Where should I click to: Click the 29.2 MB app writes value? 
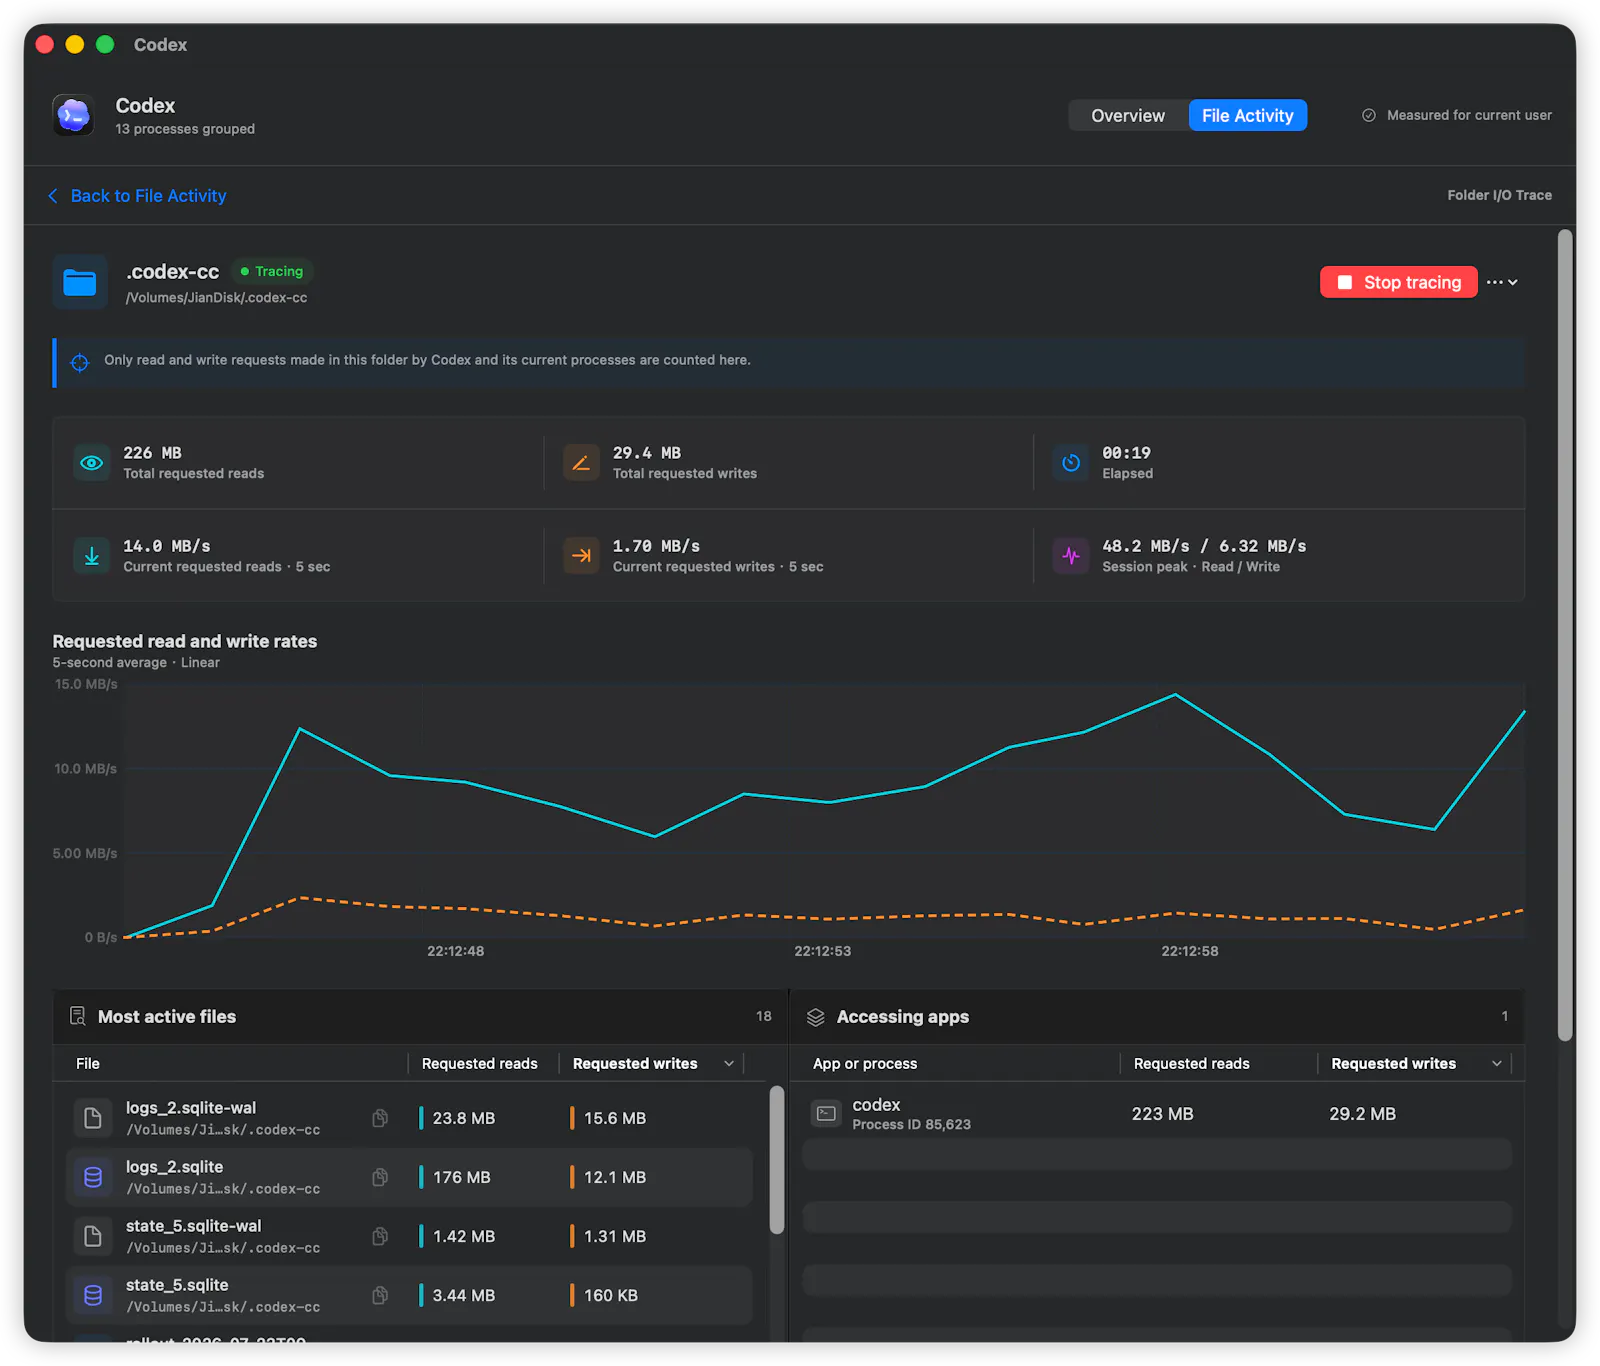click(1362, 1114)
